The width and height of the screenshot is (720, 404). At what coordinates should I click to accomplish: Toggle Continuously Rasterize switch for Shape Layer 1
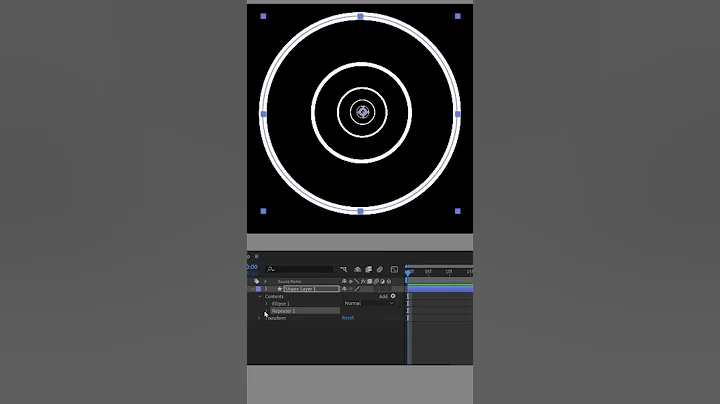(350, 289)
